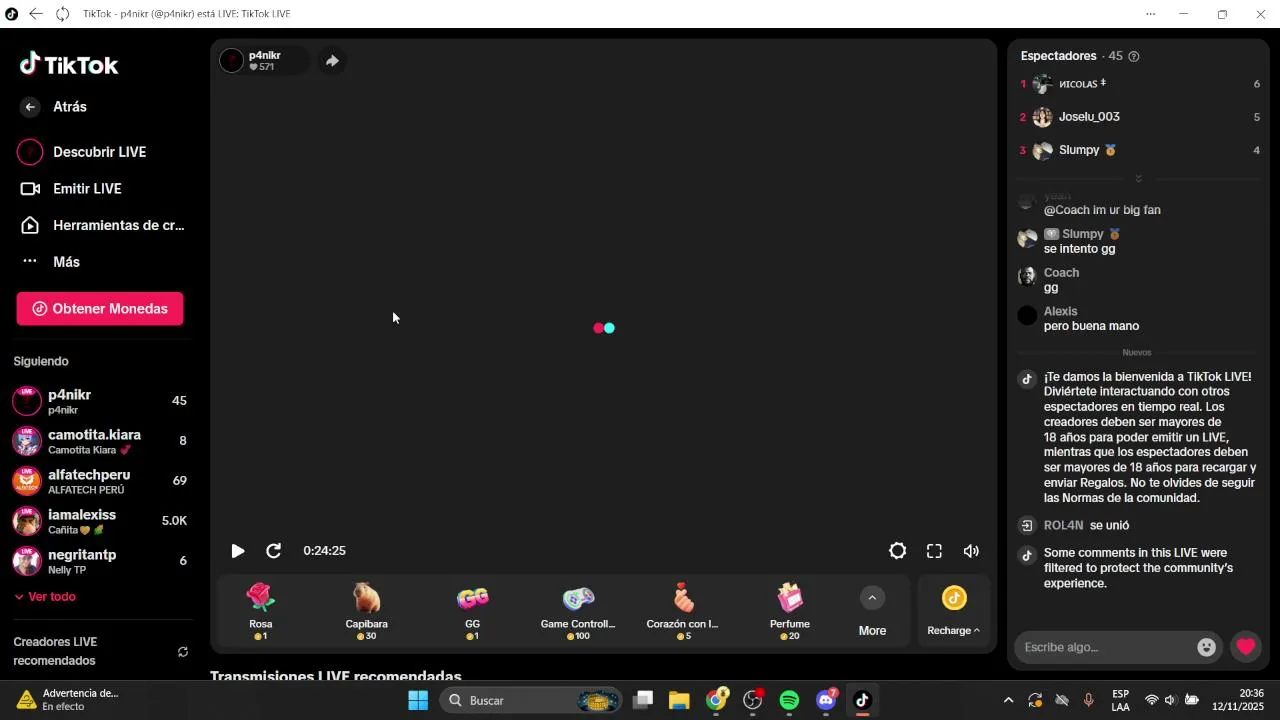The height and width of the screenshot is (720, 1280).
Task: Open camotita.kiara live stream
Action: point(99,441)
